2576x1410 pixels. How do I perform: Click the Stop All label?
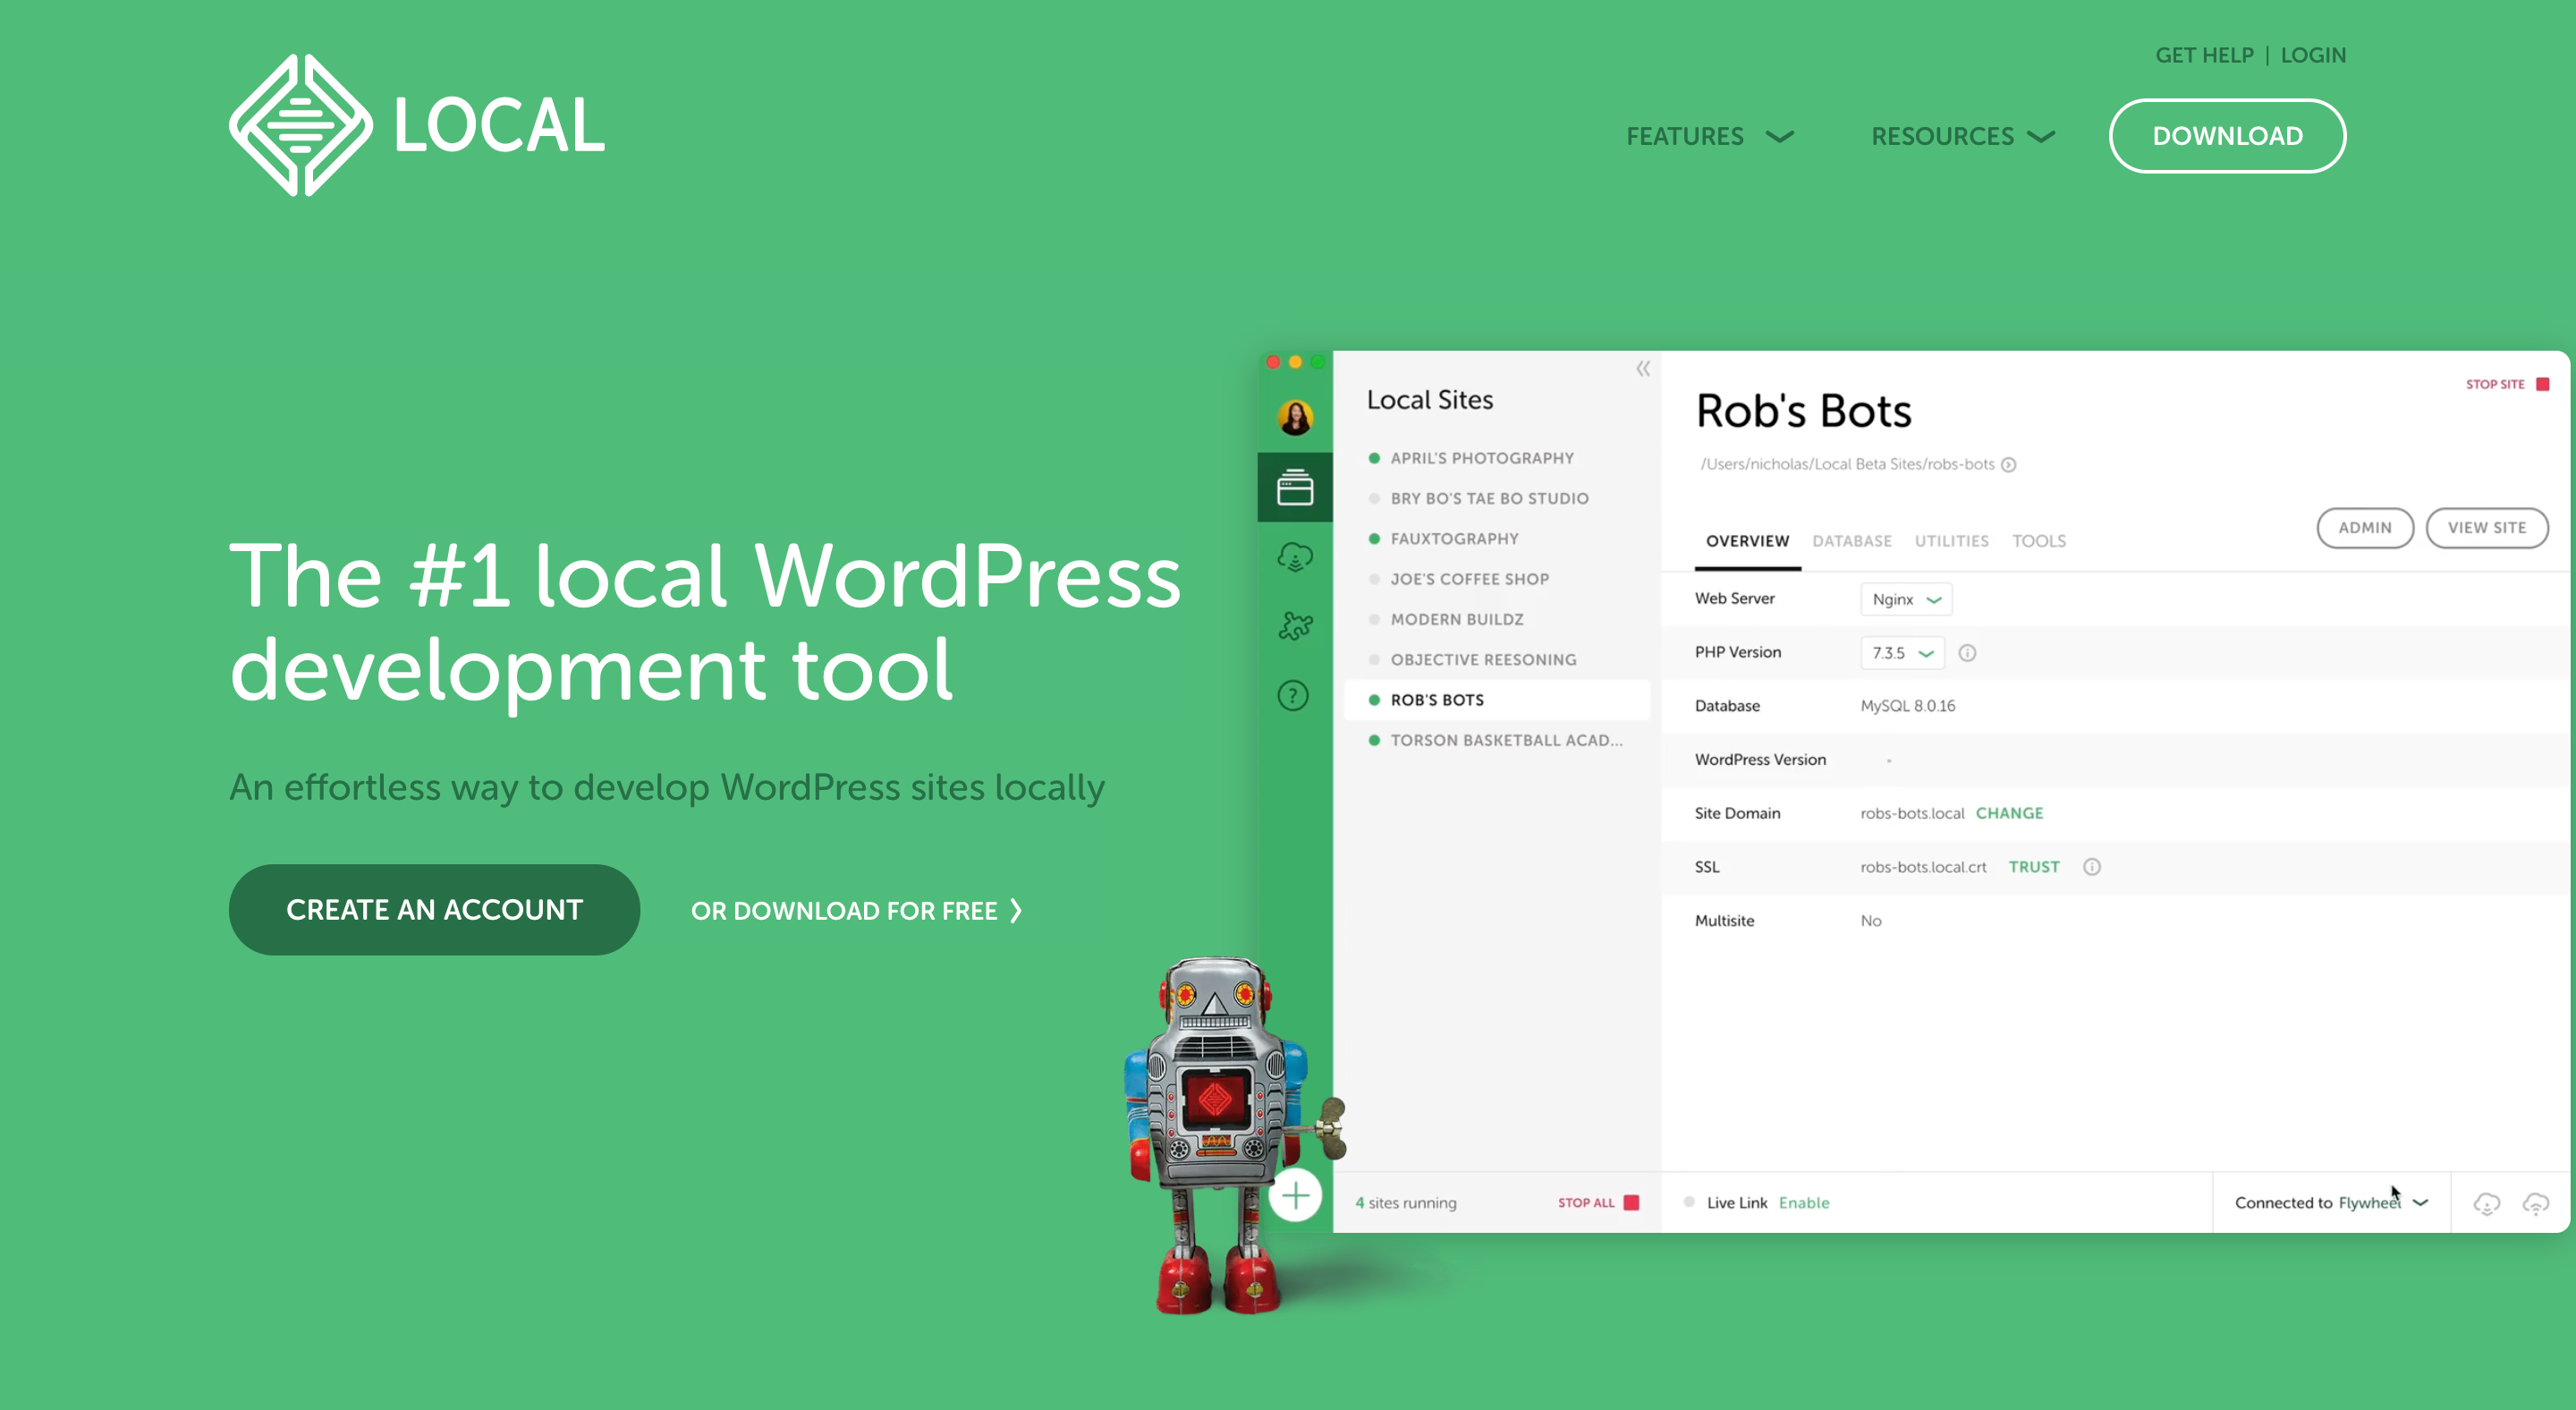pos(1586,1203)
